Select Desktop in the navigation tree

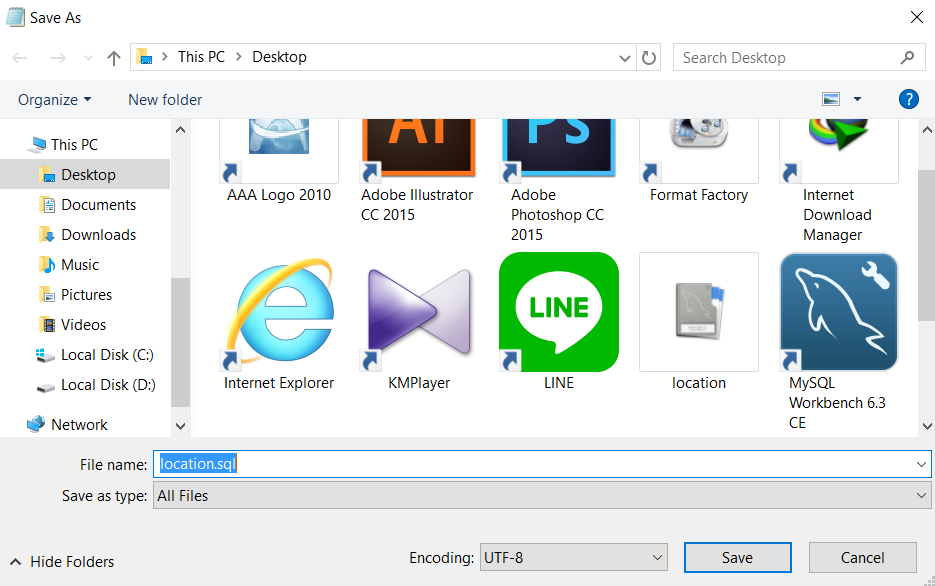tap(88, 175)
